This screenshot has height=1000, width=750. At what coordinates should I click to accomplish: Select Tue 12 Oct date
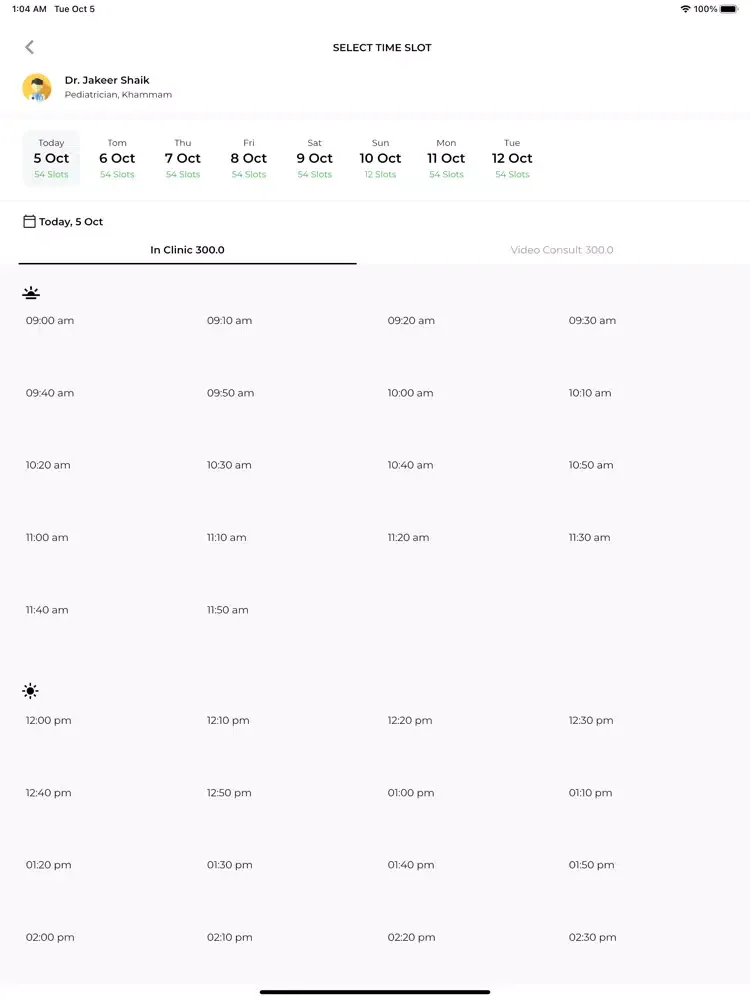pos(512,158)
